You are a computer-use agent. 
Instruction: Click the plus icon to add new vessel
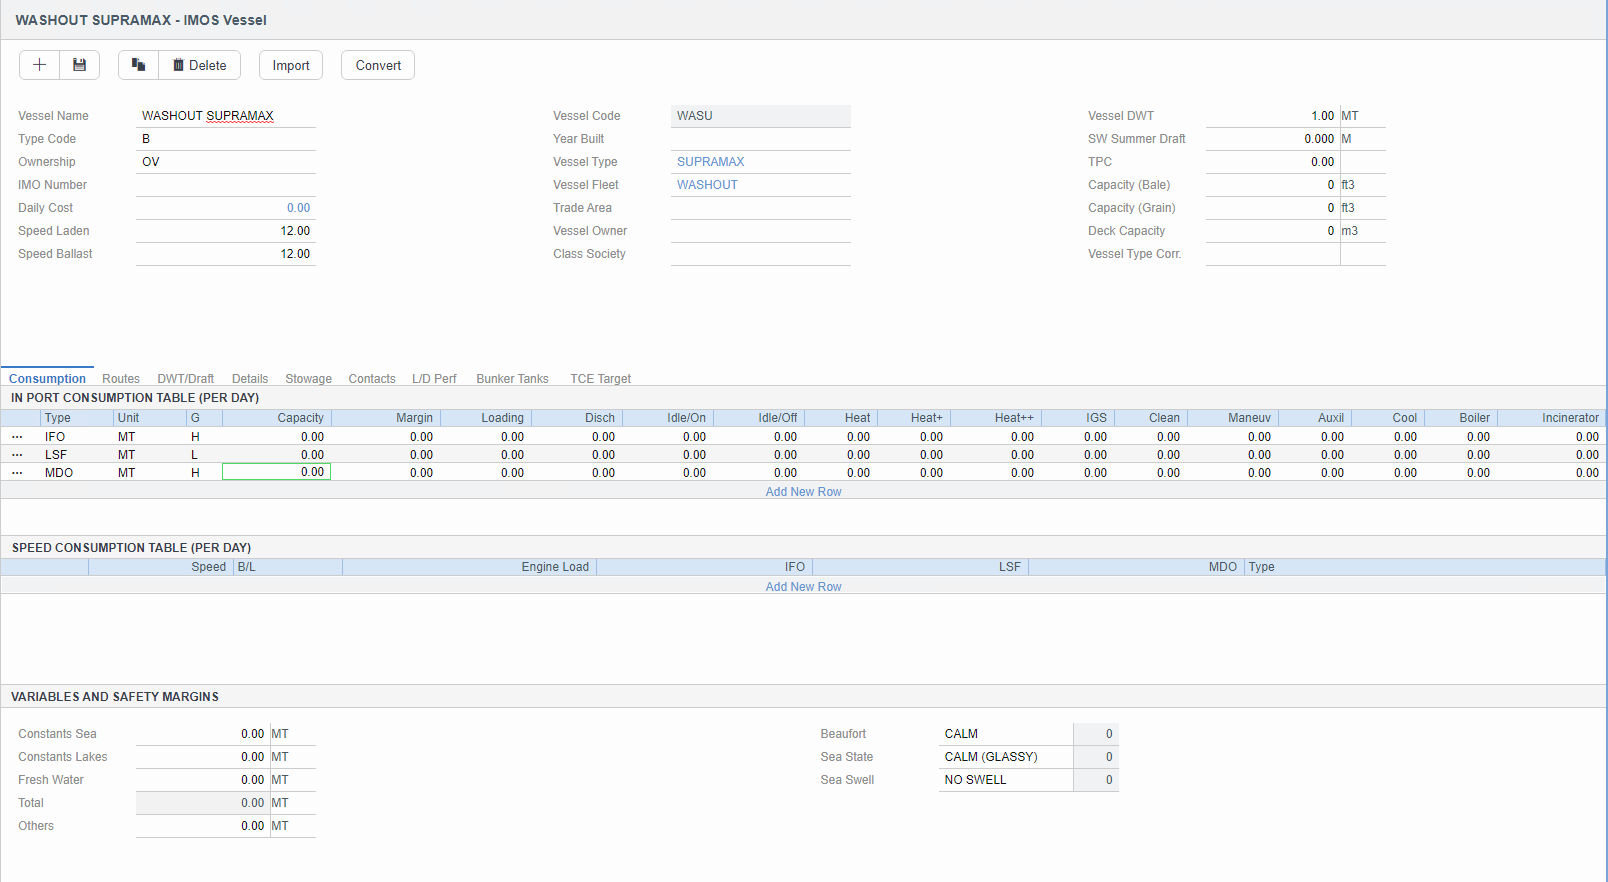[40, 65]
